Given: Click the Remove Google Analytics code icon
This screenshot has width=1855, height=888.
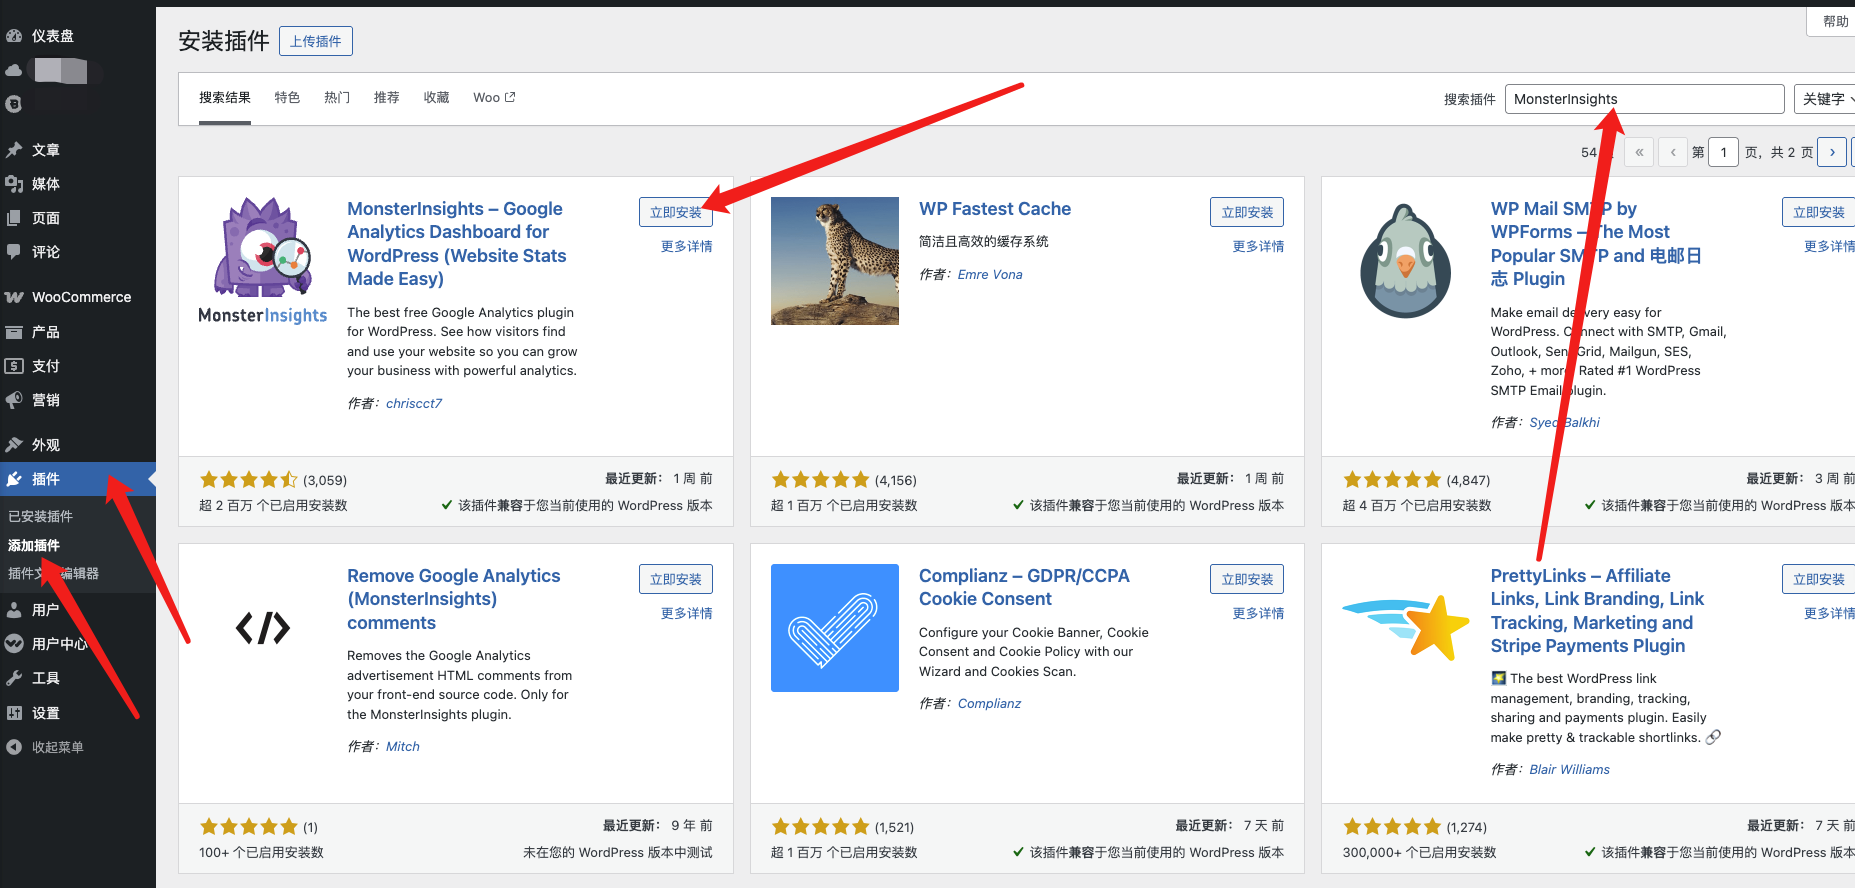Looking at the screenshot, I should pos(263,628).
